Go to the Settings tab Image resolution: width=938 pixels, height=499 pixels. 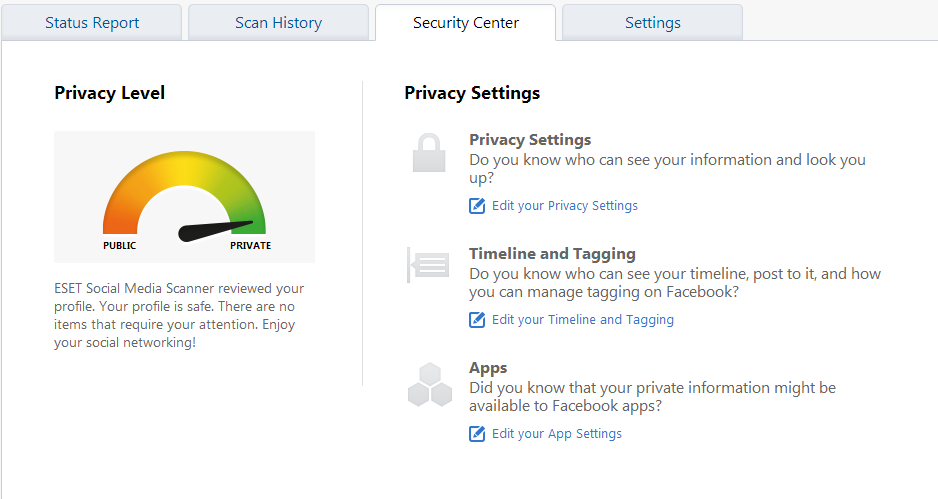652,23
